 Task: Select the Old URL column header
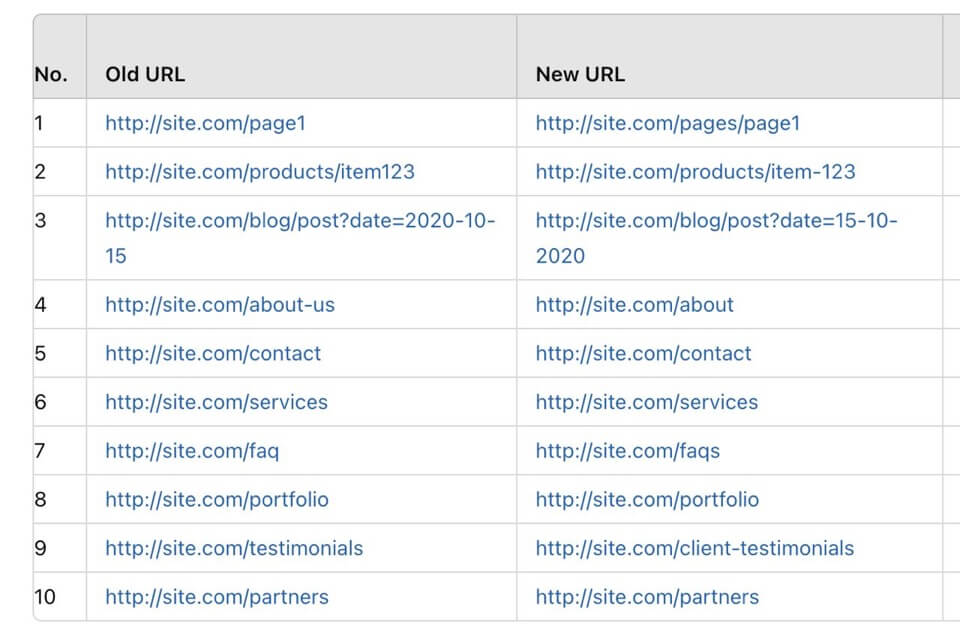145,74
